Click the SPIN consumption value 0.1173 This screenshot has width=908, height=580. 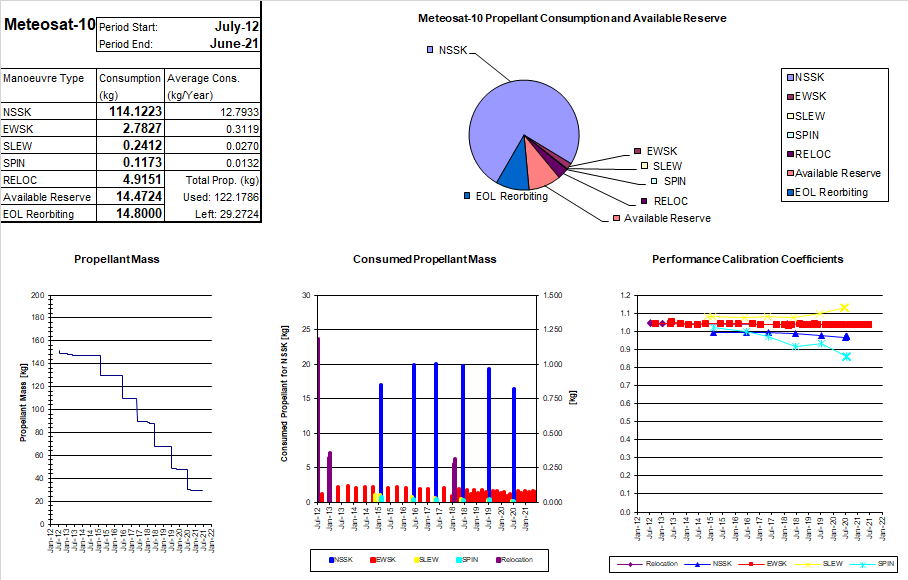coord(142,163)
